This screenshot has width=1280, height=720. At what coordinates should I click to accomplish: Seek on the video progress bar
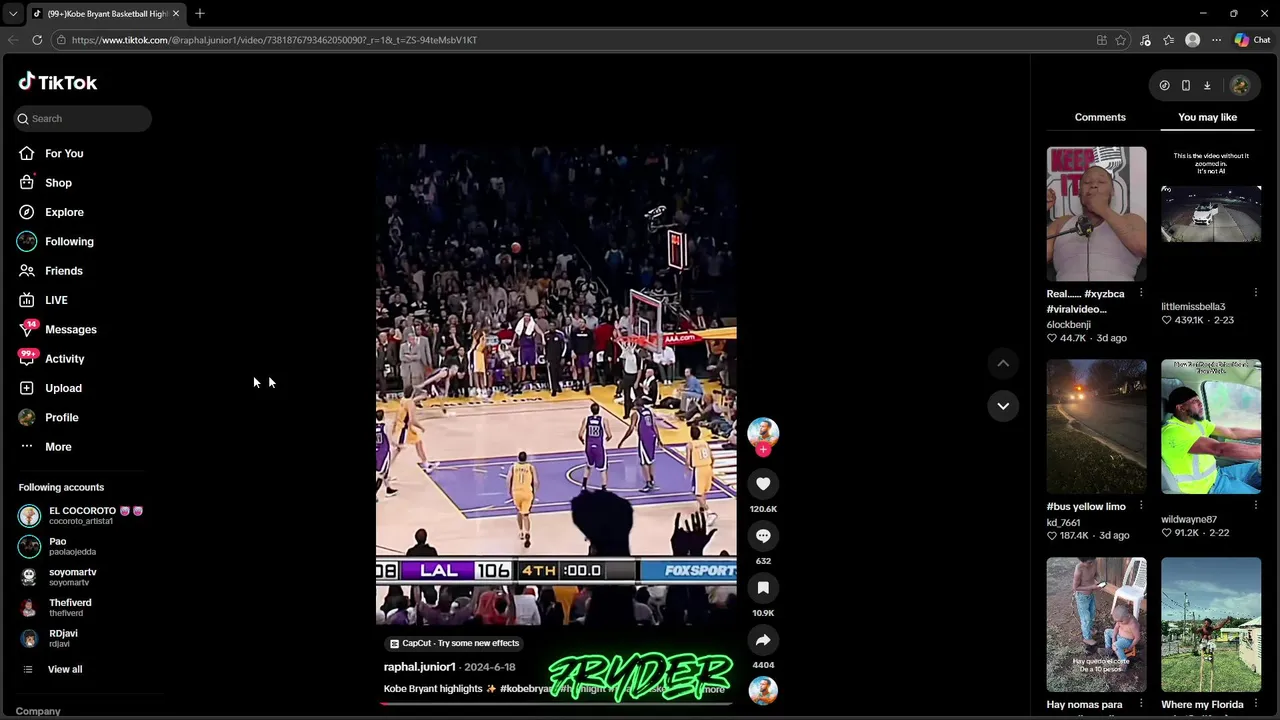555,703
